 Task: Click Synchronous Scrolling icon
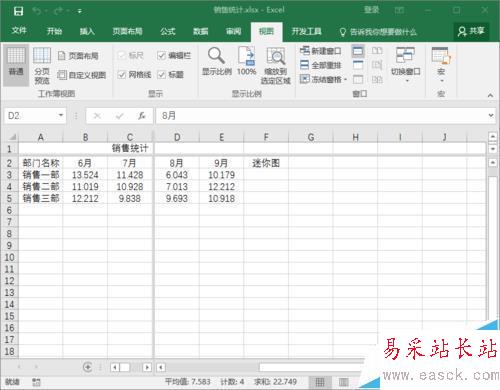point(377,65)
